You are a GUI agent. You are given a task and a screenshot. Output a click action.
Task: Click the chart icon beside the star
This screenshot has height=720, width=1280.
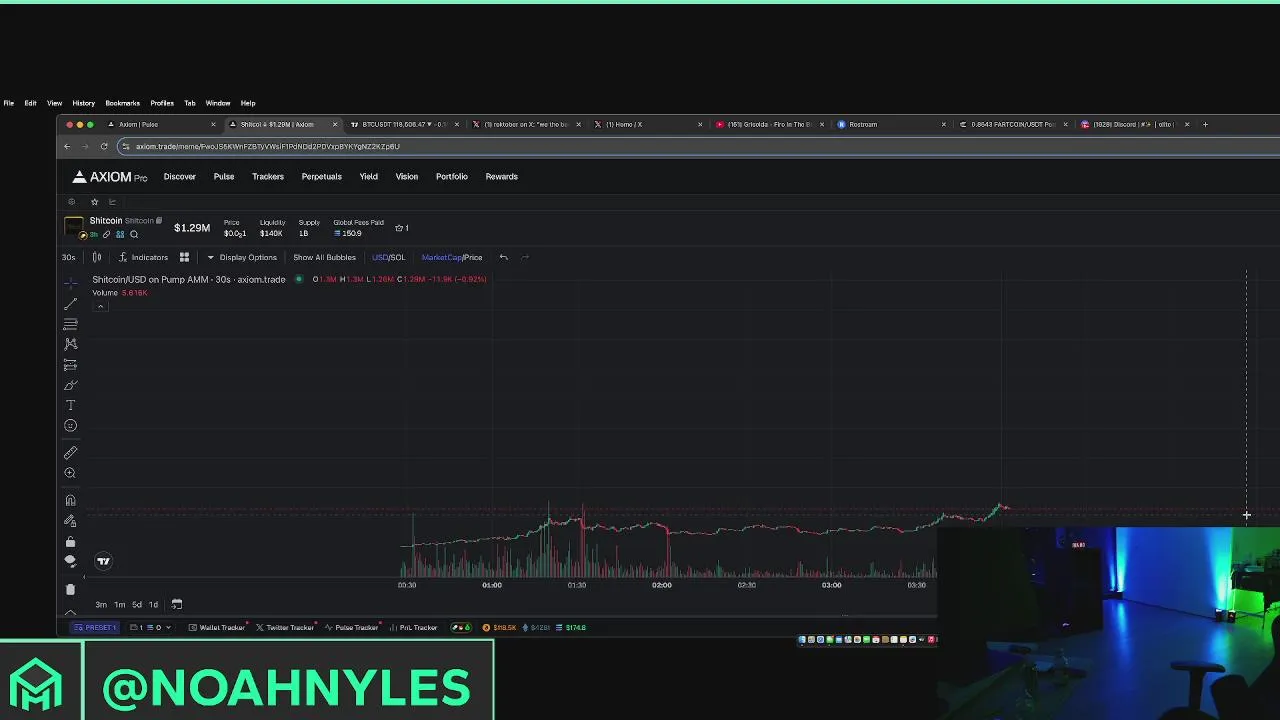(112, 202)
